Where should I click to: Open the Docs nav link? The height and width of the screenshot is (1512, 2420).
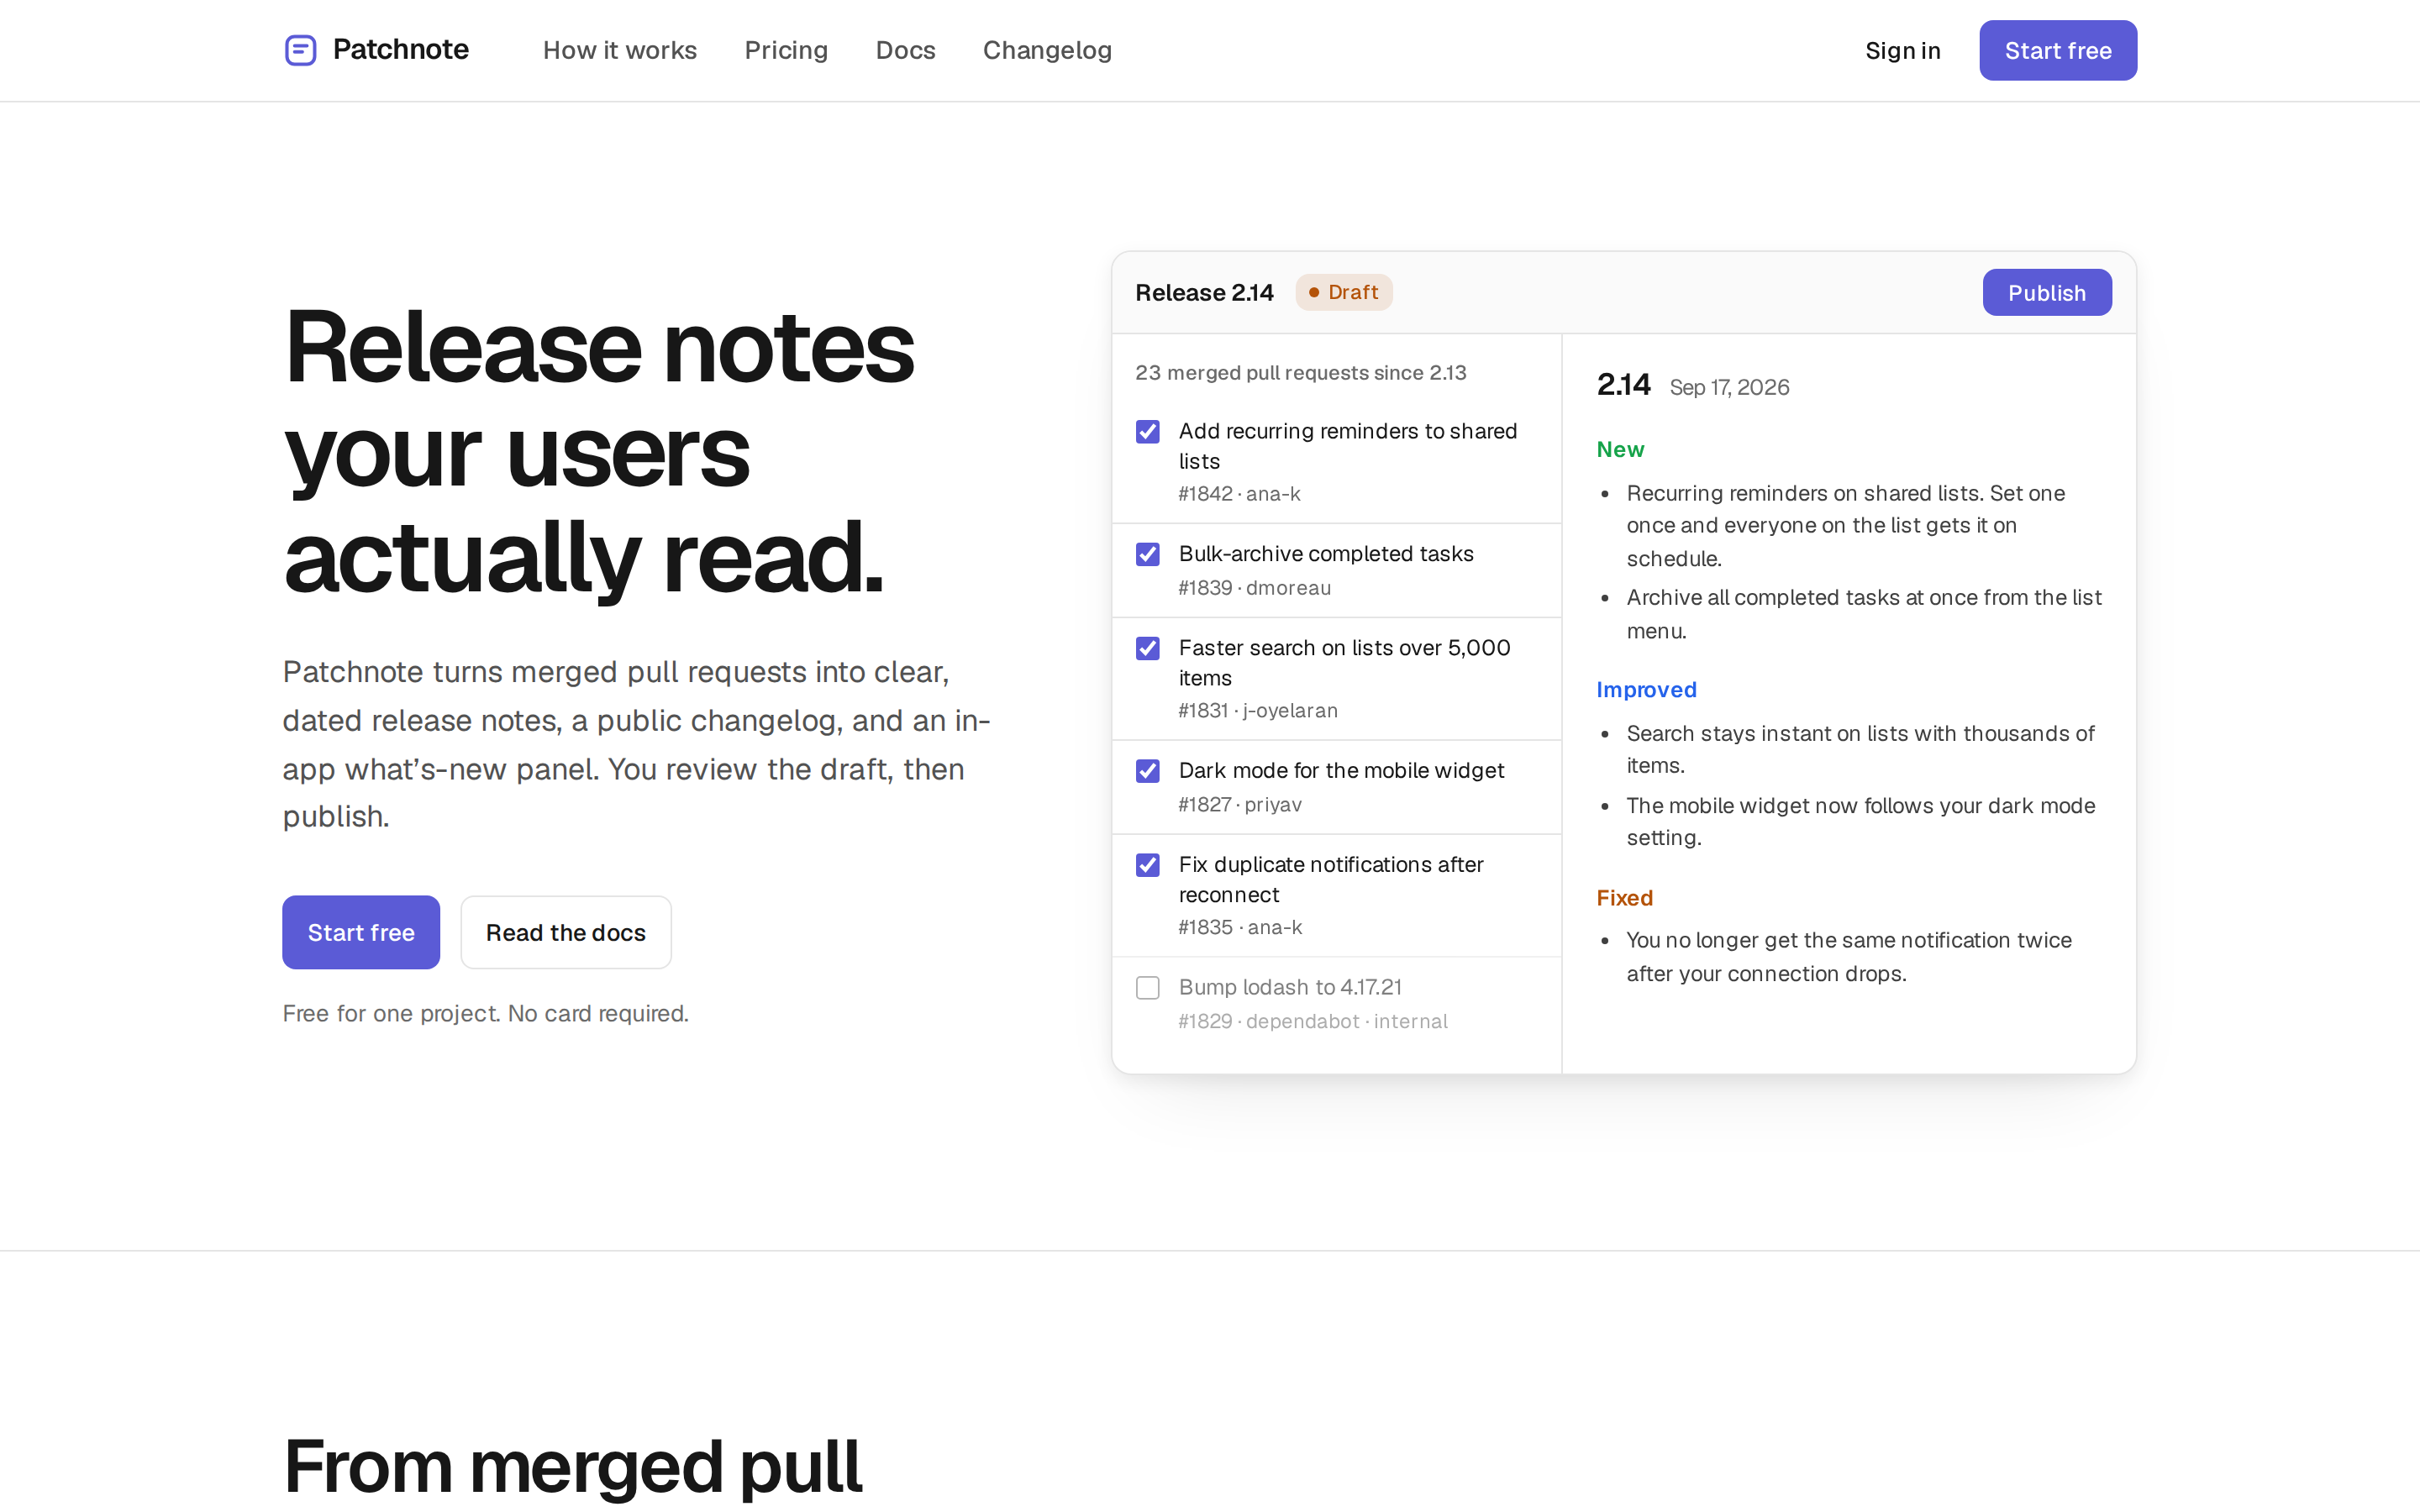point(905,50)
